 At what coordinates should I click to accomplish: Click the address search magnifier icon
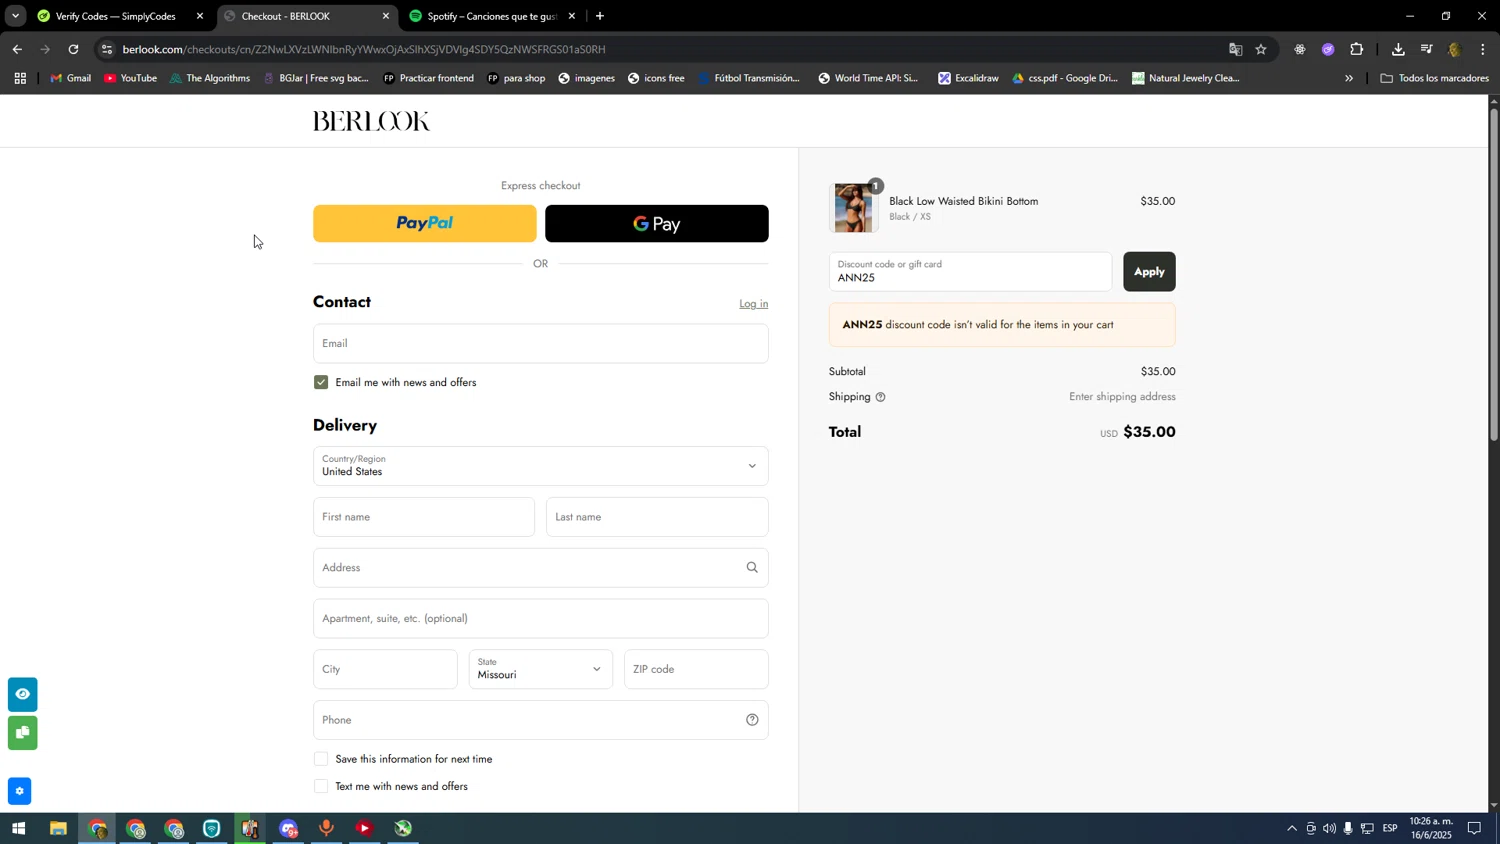[x=752, y=568]
